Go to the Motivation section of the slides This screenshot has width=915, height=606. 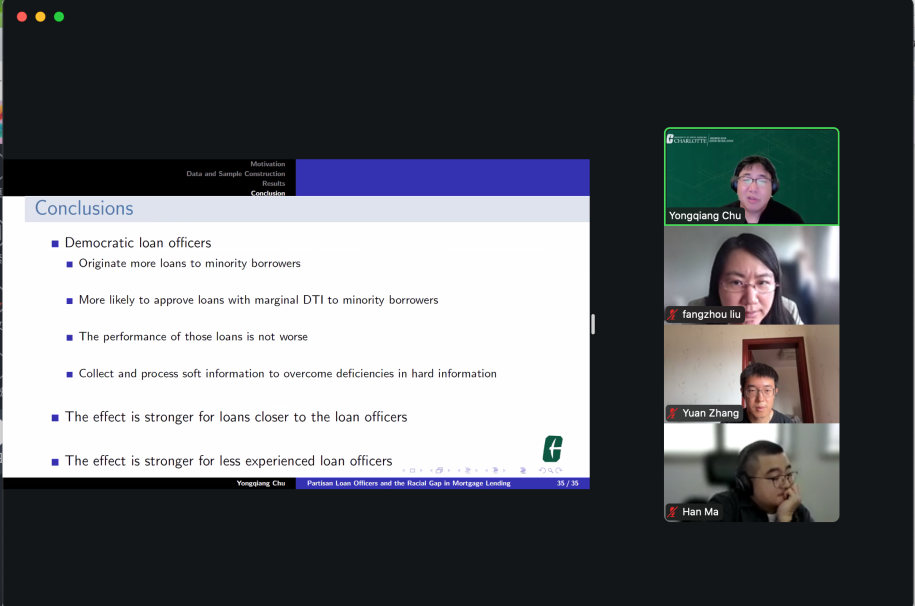267,164
